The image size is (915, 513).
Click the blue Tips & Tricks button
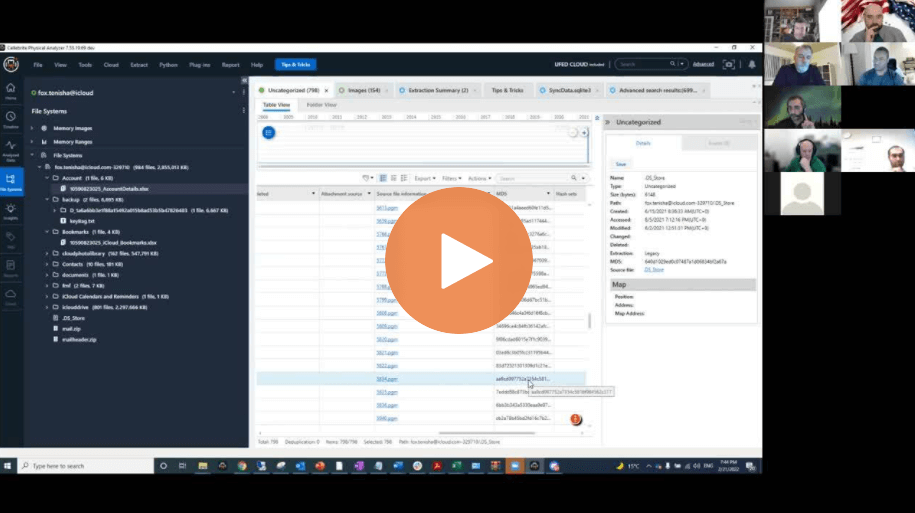[x=295, y=64]
